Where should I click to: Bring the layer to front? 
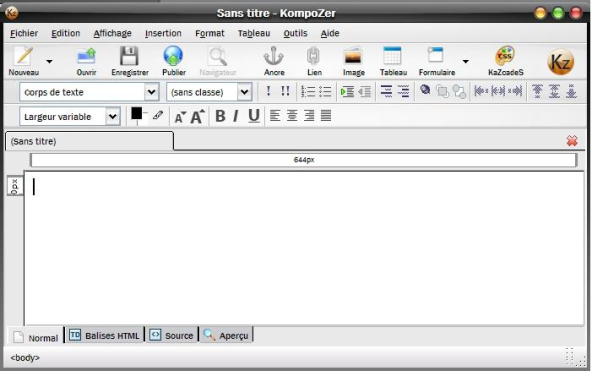[x=442, y=91]
